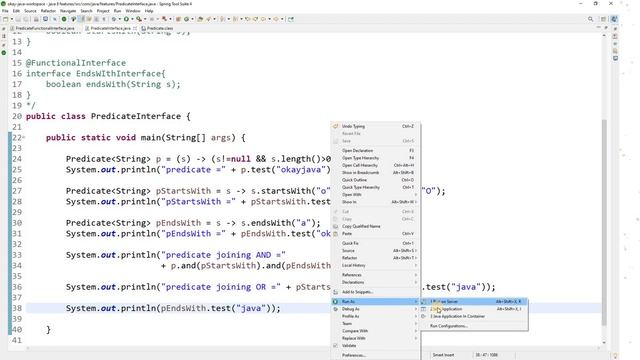Select the Java perspective icon at top right
The height and width of the screenshot is (360, 640).
(x=614, y=19)
